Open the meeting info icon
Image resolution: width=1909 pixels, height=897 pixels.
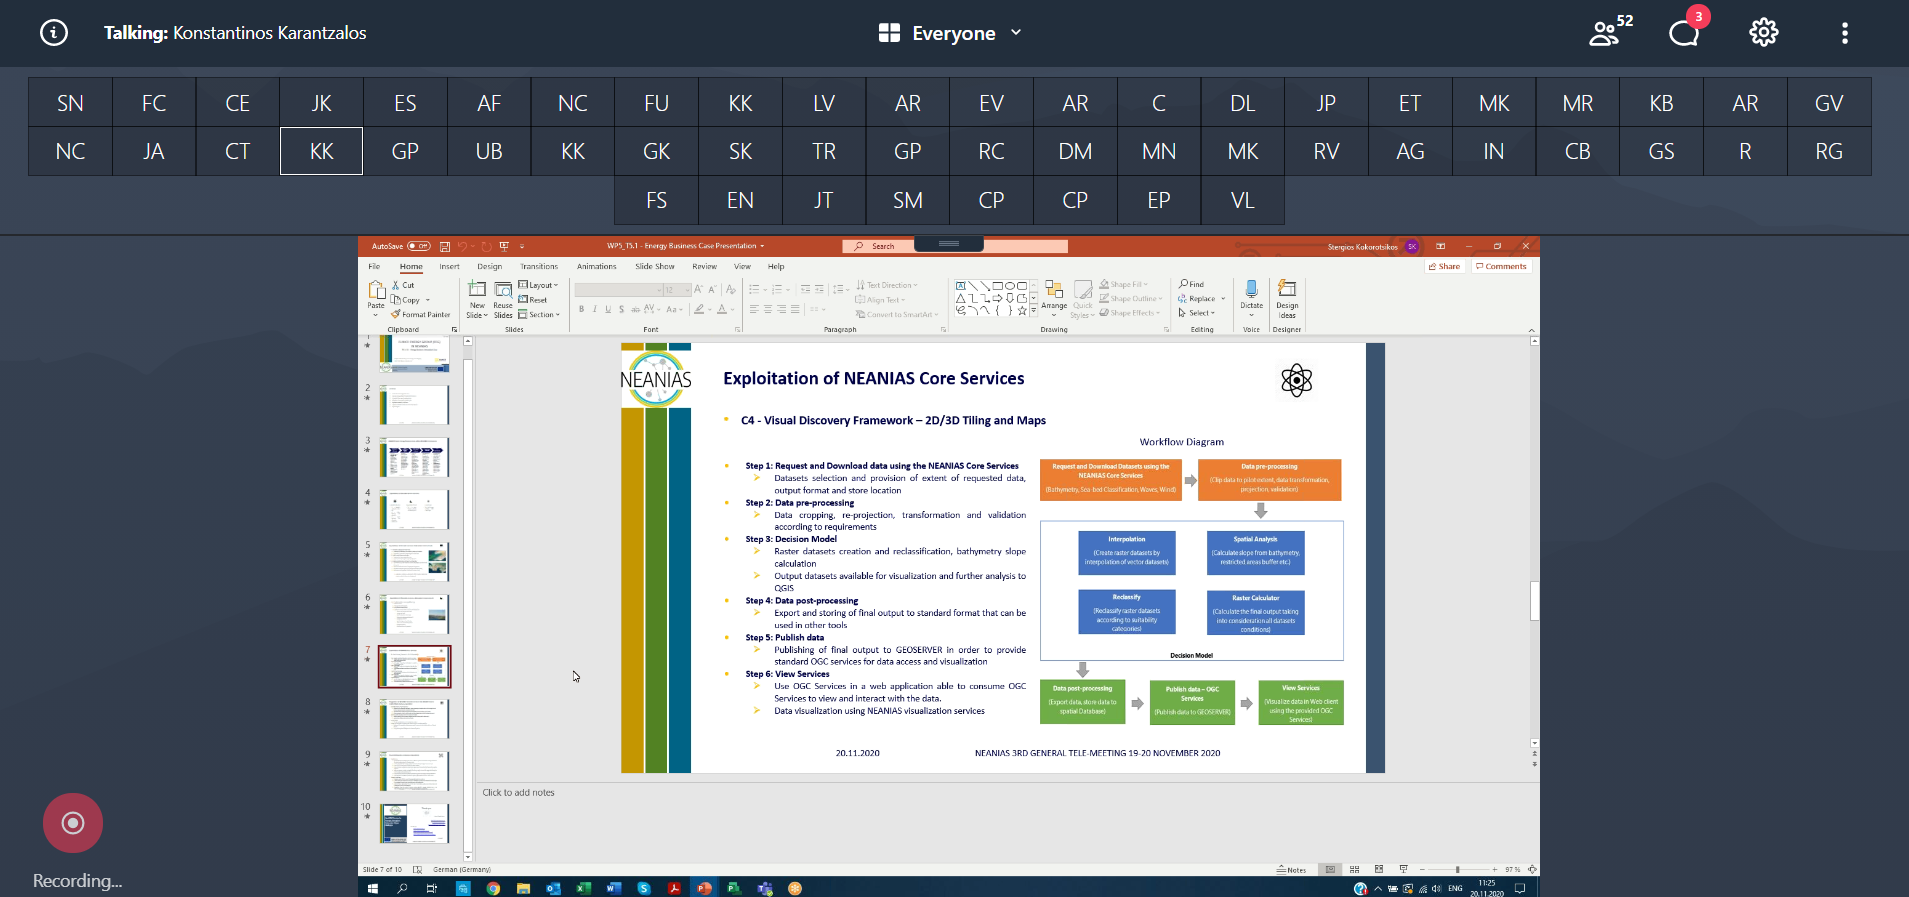click(54, 33)
